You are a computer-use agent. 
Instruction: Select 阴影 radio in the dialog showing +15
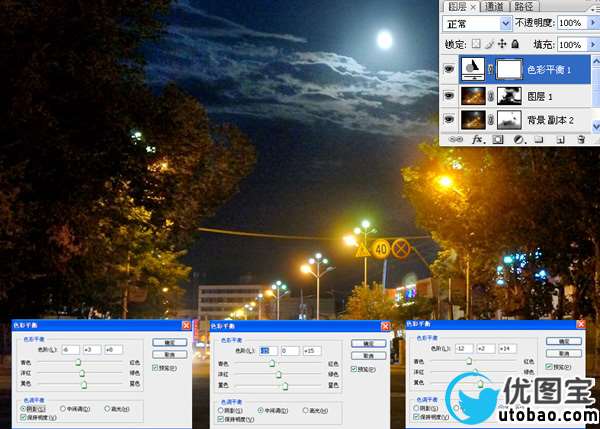coord(221,410)
